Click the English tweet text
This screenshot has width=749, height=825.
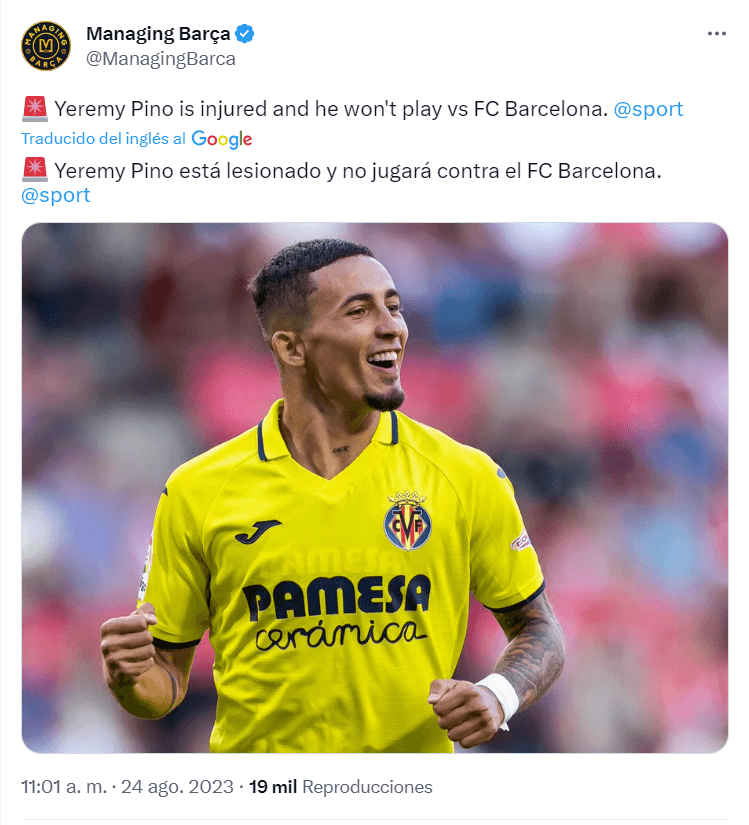331,109
